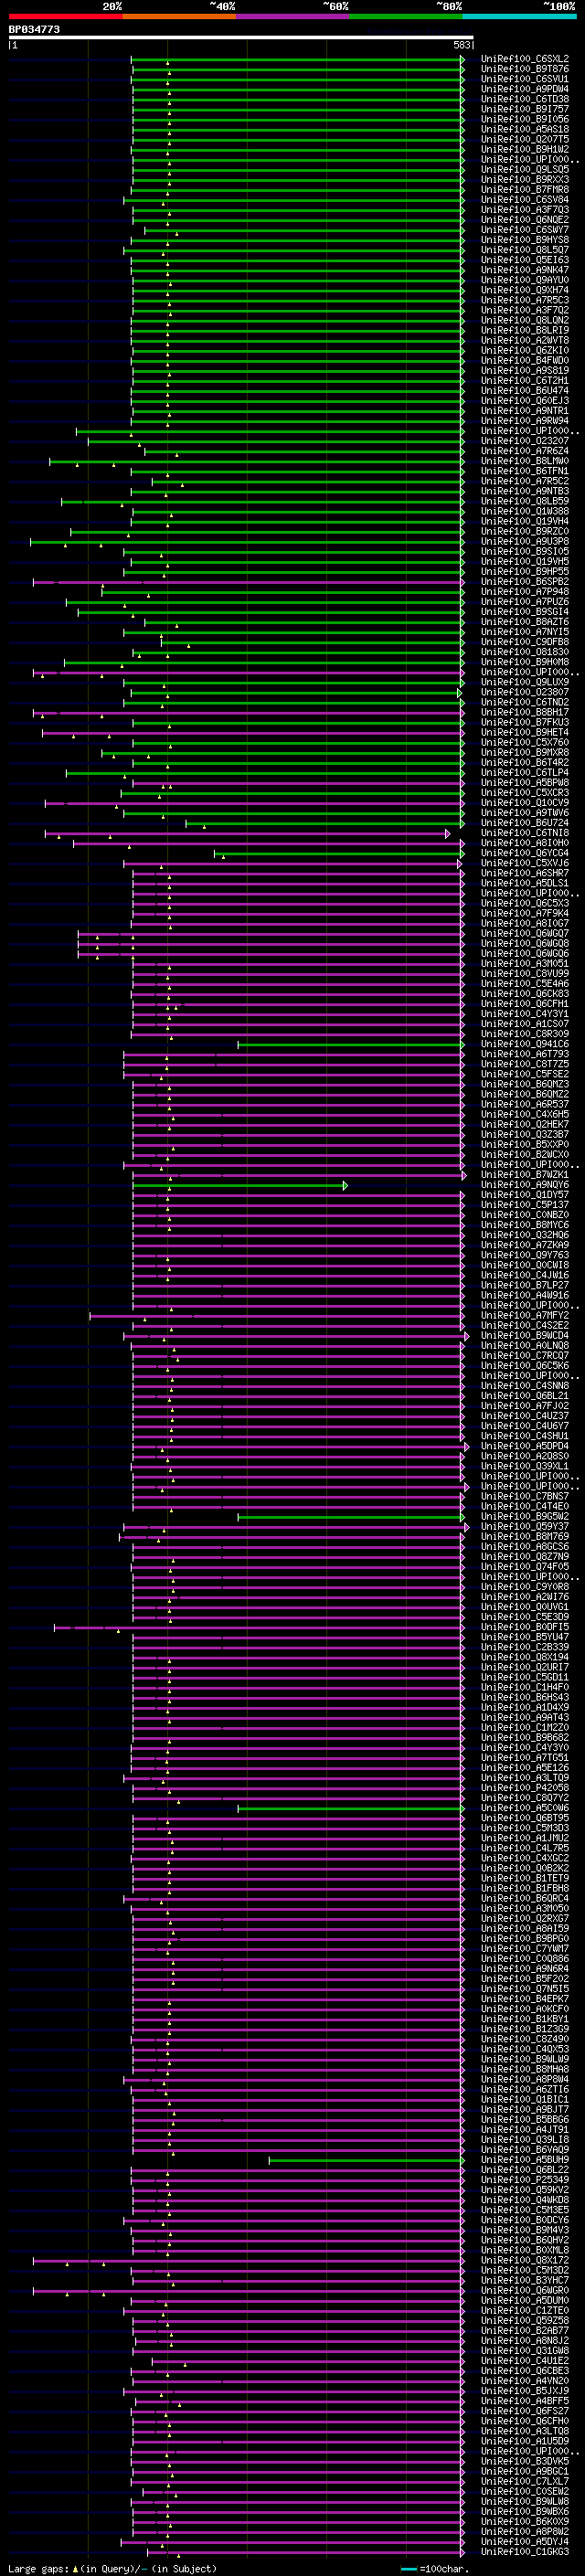Click the red 20% identity legend segment

point(65,17)
